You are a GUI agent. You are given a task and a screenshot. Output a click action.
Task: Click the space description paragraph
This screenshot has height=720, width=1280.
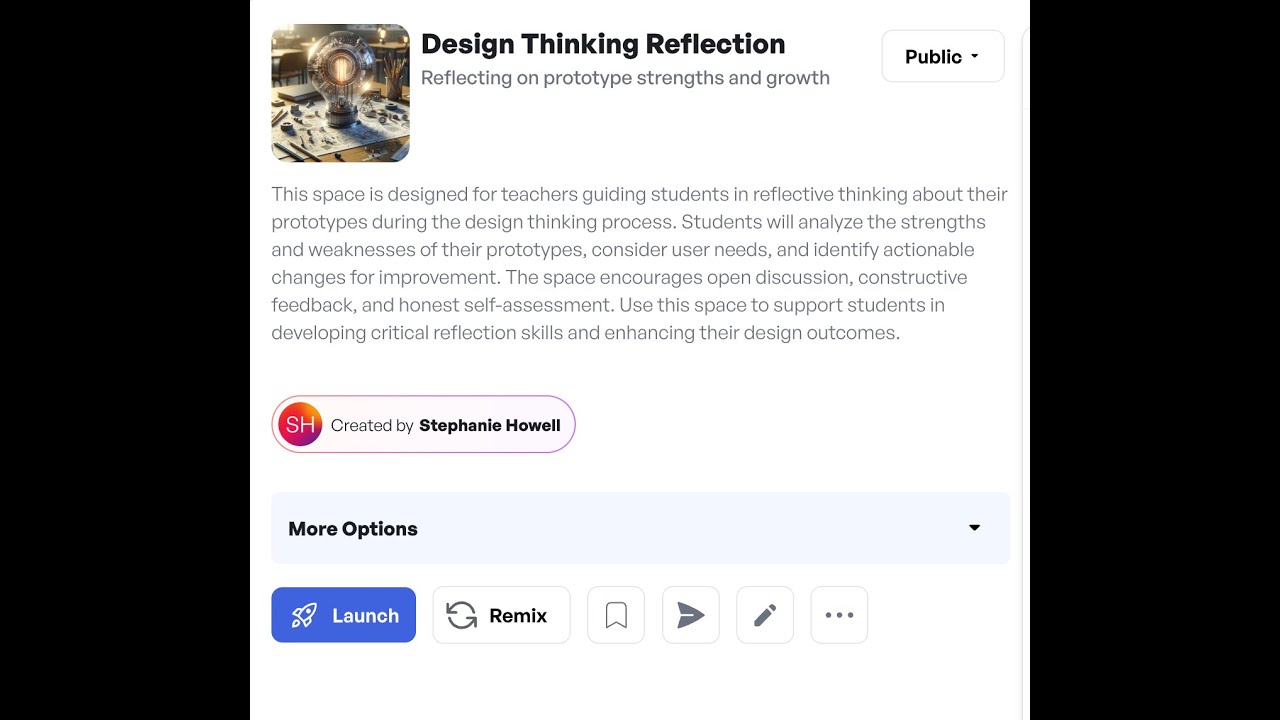click(x=640, y=263)
